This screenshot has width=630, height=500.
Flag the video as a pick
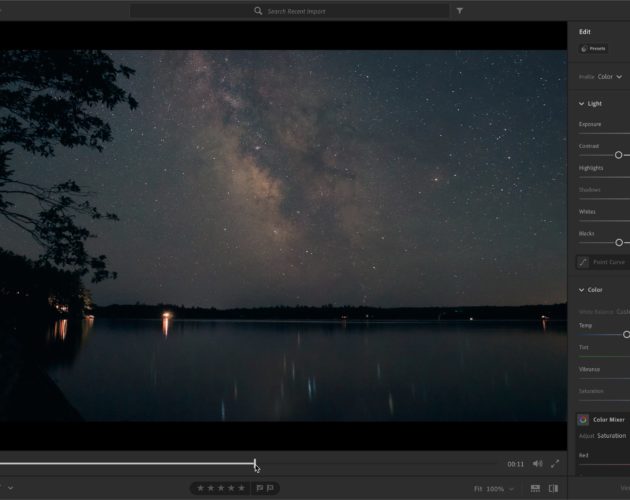pyautogui.click(x=260, y=488)
